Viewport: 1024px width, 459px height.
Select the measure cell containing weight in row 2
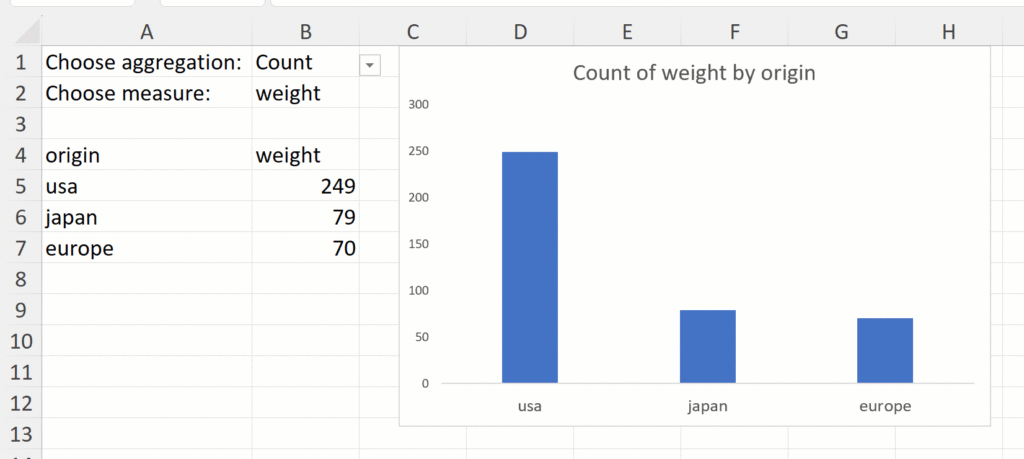[x=300, y=93]
